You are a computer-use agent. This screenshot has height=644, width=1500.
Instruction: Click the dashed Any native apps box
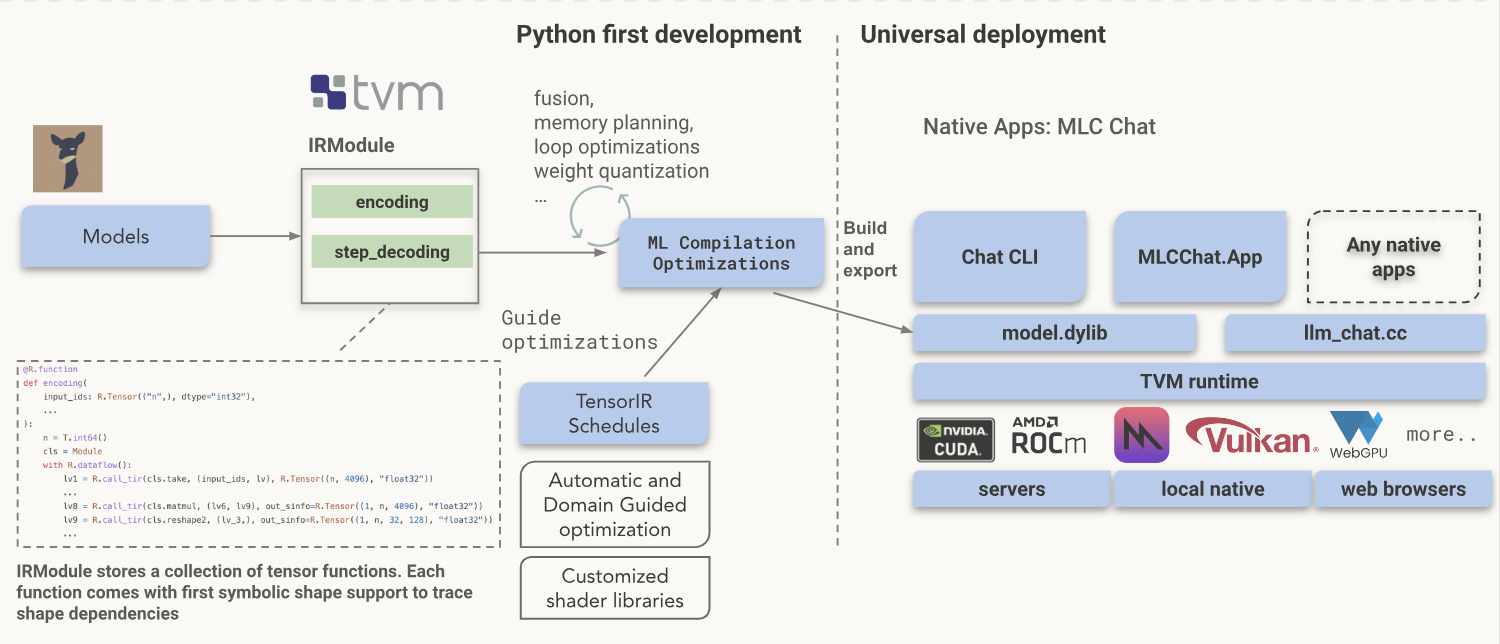click(1393, 257)
